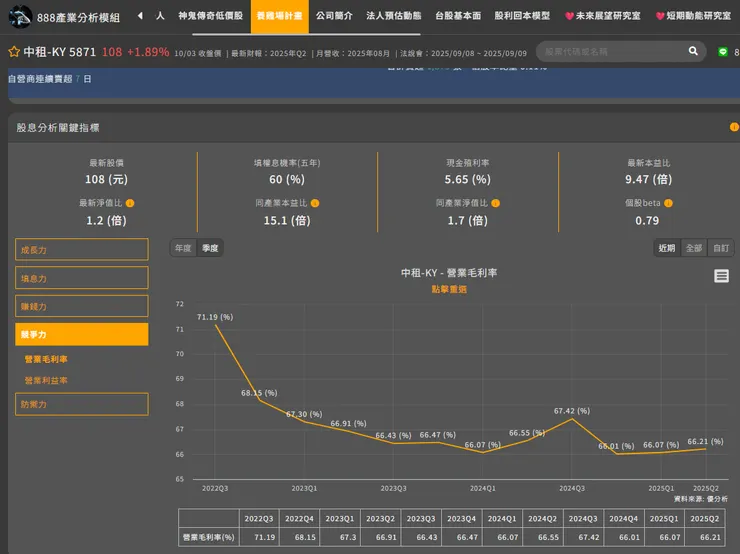Click the heart icon of 未來展望研究室

569,16
